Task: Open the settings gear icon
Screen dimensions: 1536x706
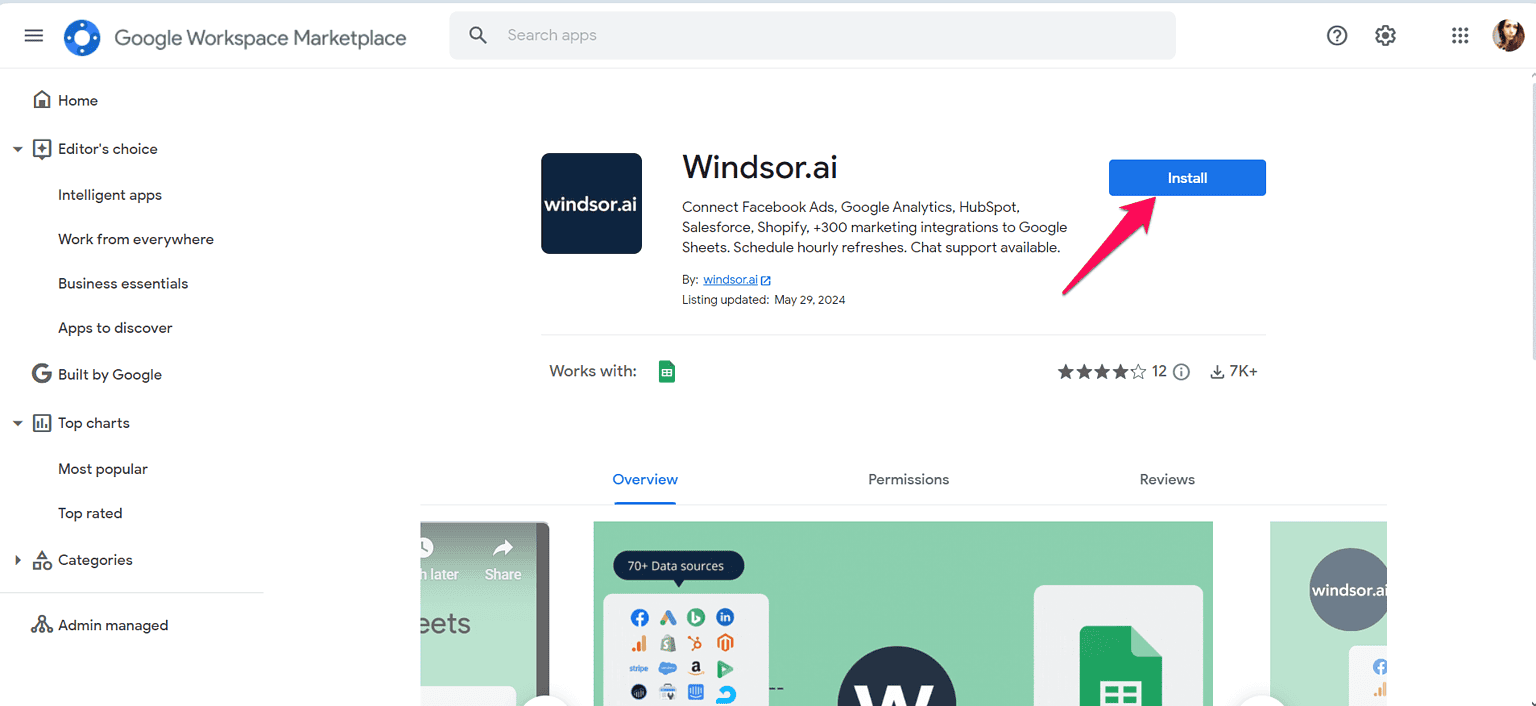Action: click(1385, 36)
